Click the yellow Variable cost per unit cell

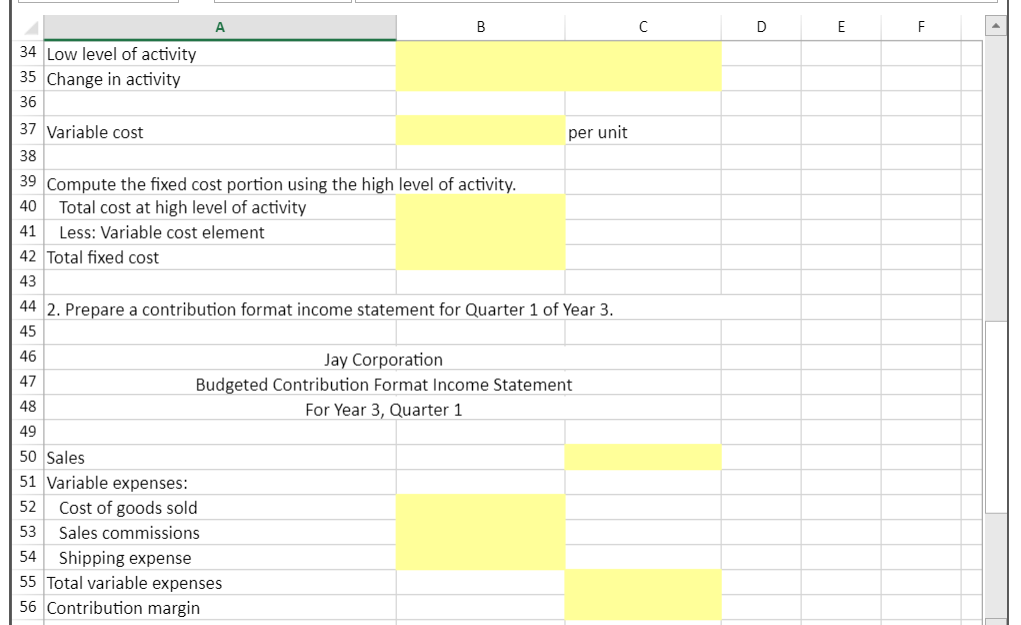pos(482,132)
